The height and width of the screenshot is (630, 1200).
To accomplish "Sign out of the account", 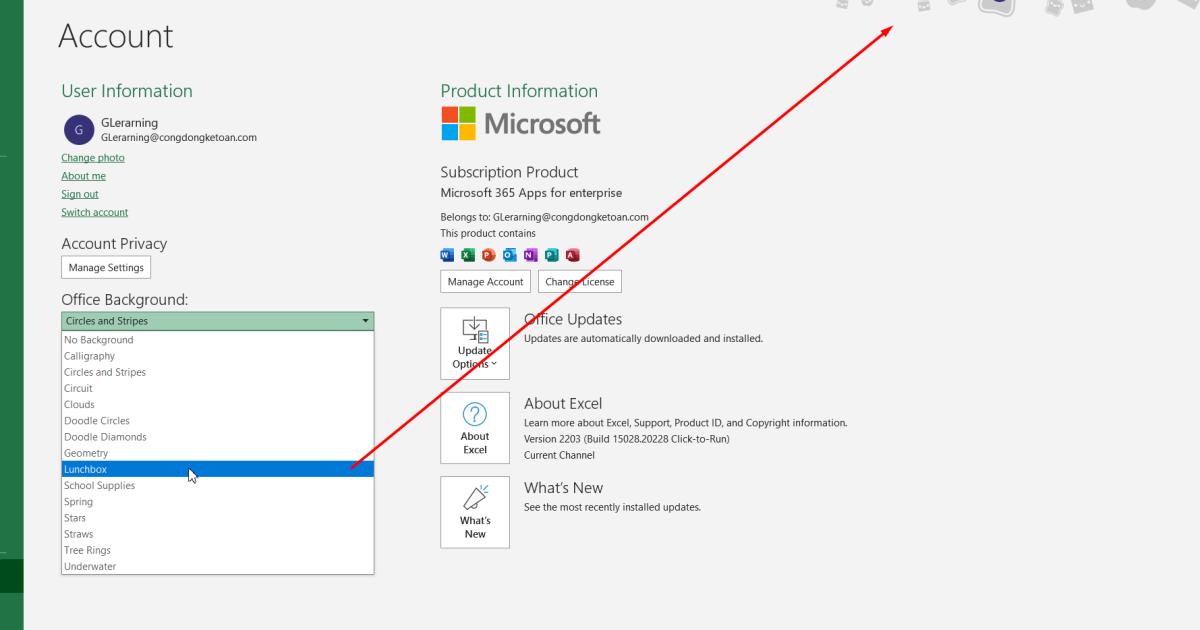I will point(80,193).
